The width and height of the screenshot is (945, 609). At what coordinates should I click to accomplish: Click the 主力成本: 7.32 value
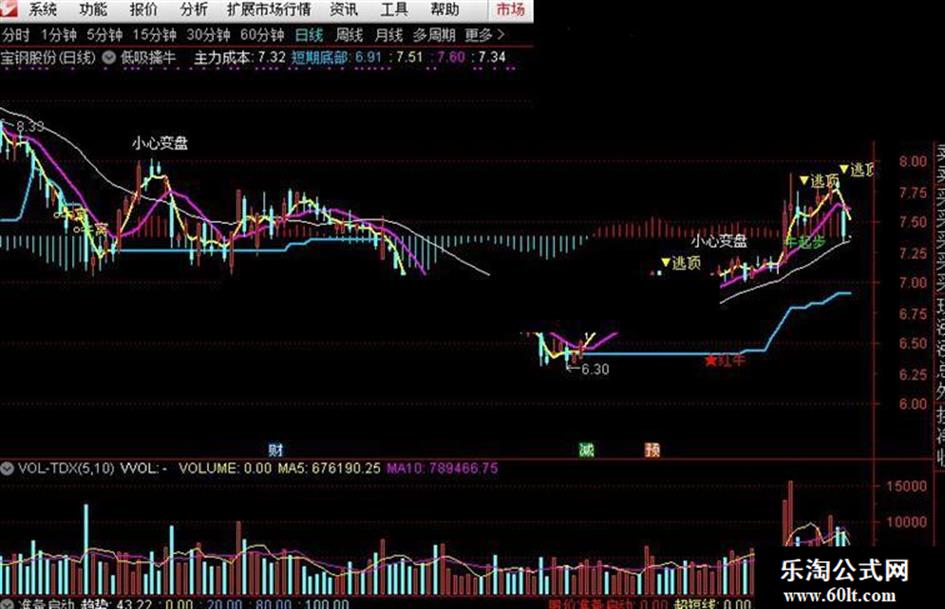239,58
